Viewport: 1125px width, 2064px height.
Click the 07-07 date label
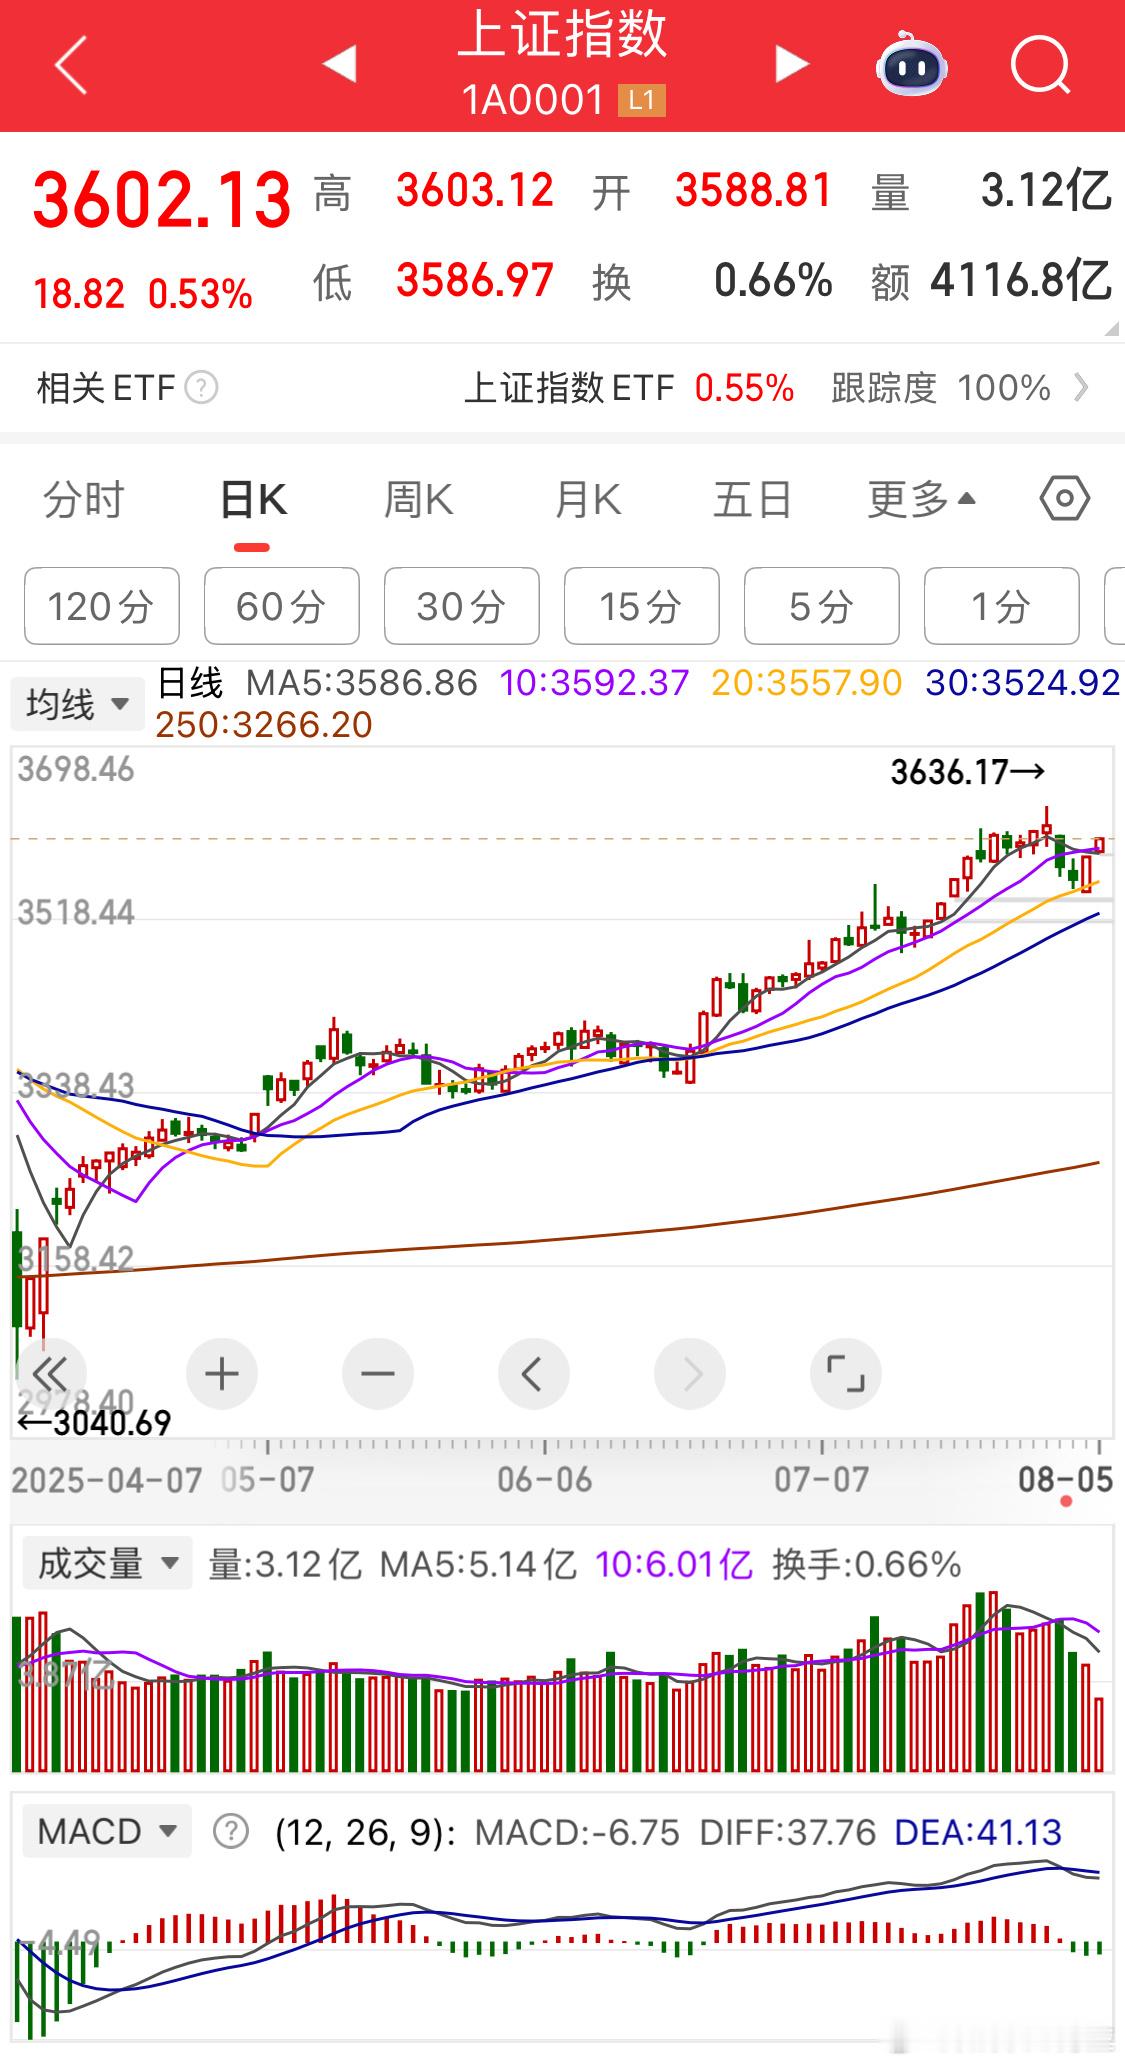pos(822,1478)
